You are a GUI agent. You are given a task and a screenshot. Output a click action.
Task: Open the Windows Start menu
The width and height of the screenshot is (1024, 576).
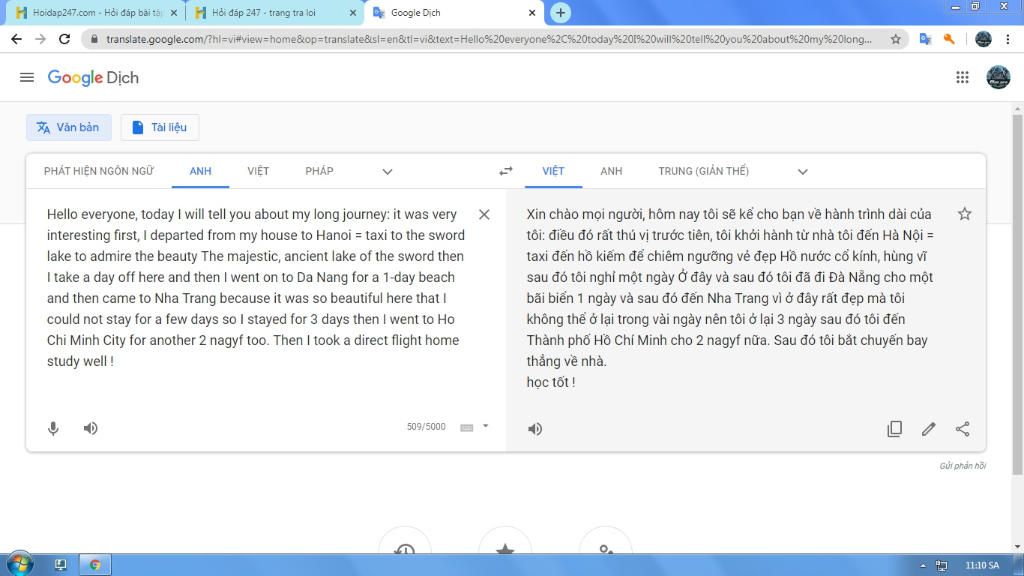point(19,564)
